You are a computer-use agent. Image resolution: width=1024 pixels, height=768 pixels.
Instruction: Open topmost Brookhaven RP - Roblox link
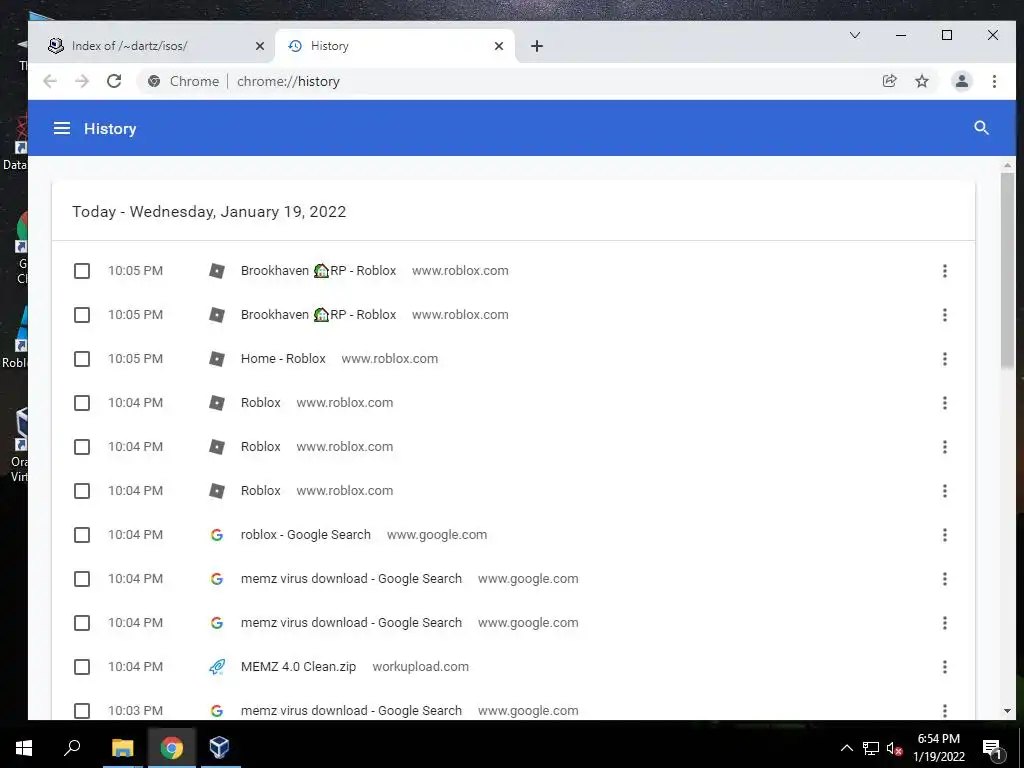[x=318, y=270]
